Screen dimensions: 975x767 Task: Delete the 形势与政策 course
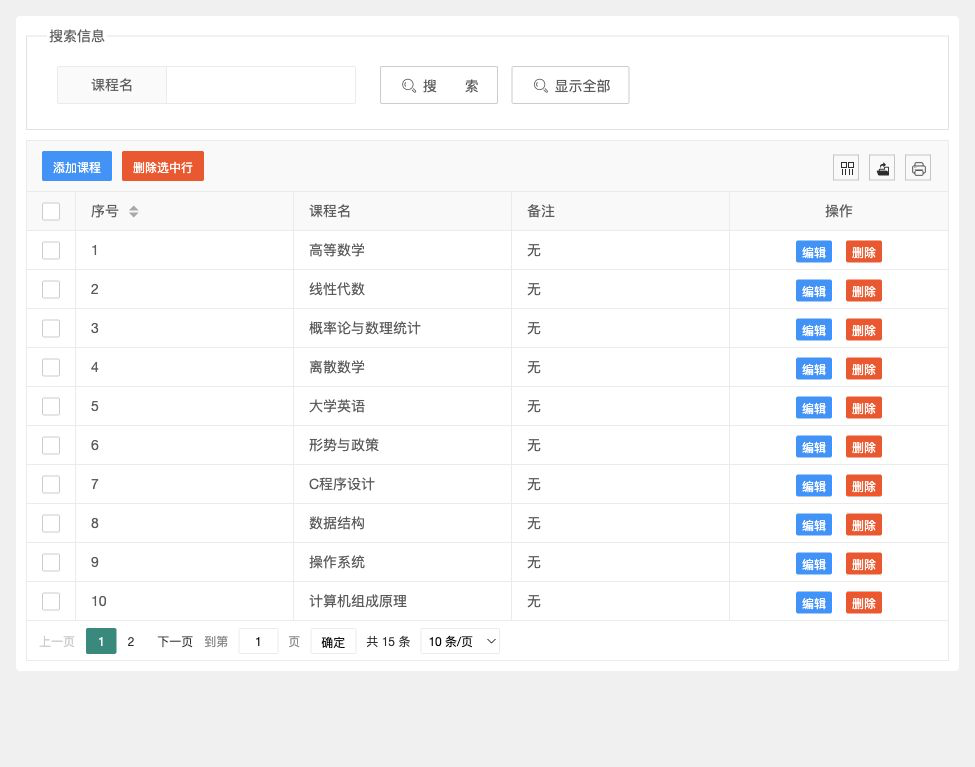864,447
